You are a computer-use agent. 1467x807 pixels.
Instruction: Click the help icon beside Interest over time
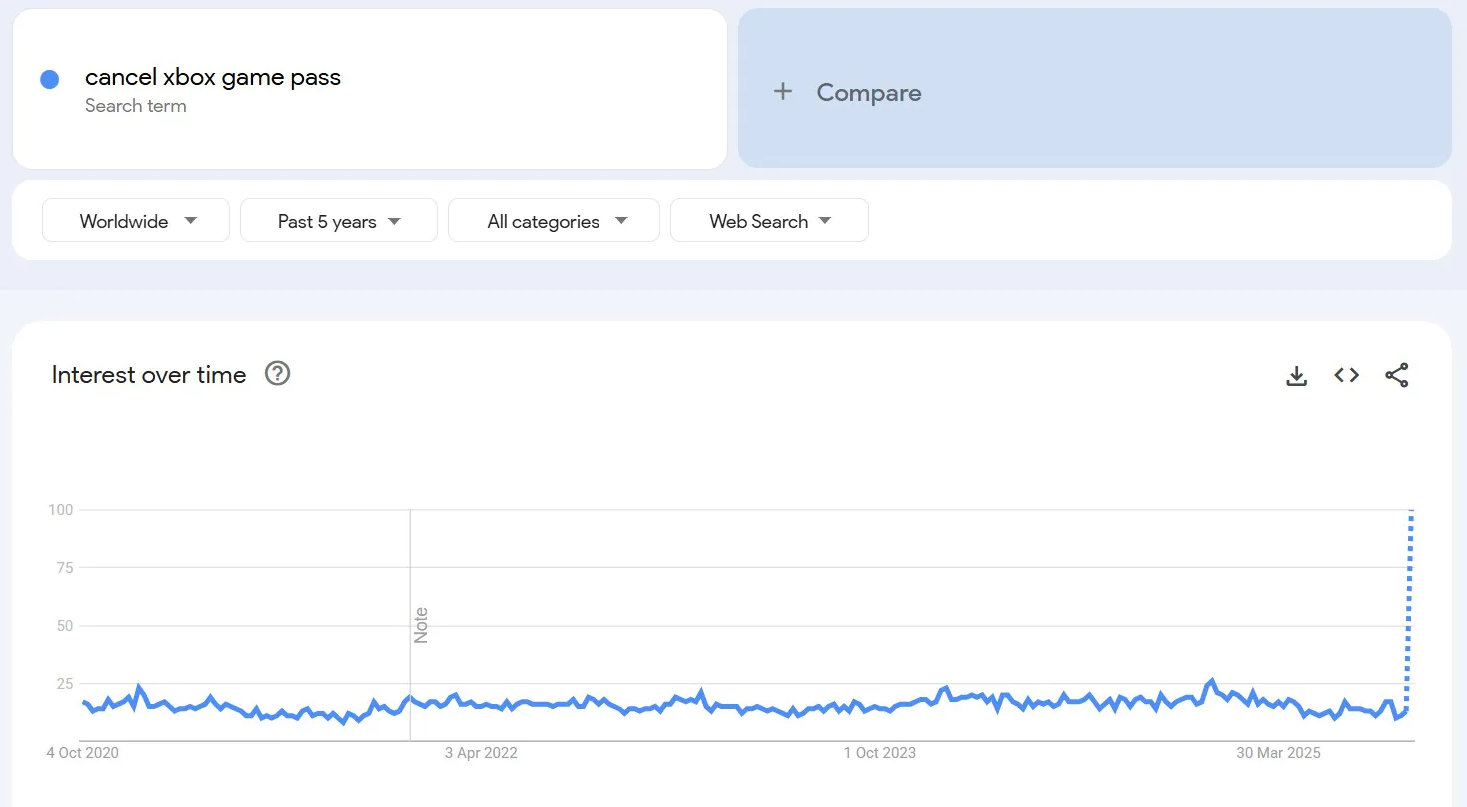click(277, 374)
